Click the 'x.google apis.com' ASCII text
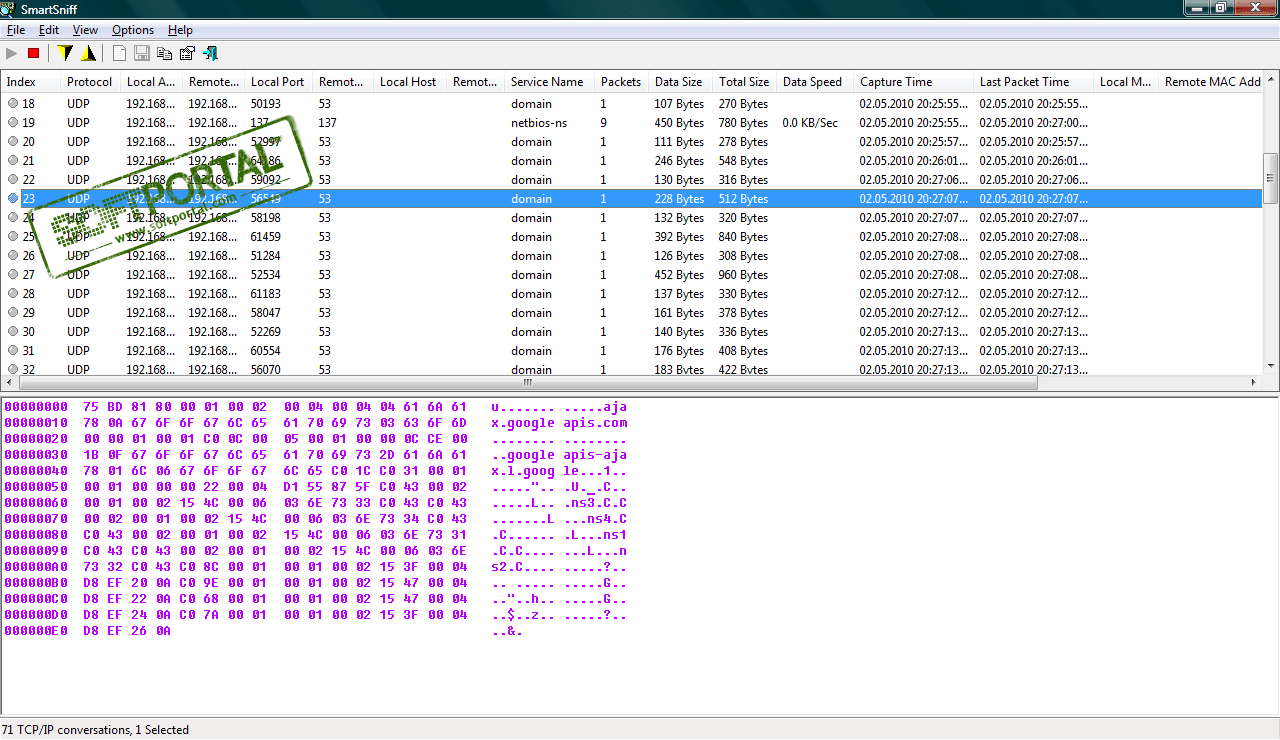The width and height of the screenshot is (1280, 740). [559, 423]
